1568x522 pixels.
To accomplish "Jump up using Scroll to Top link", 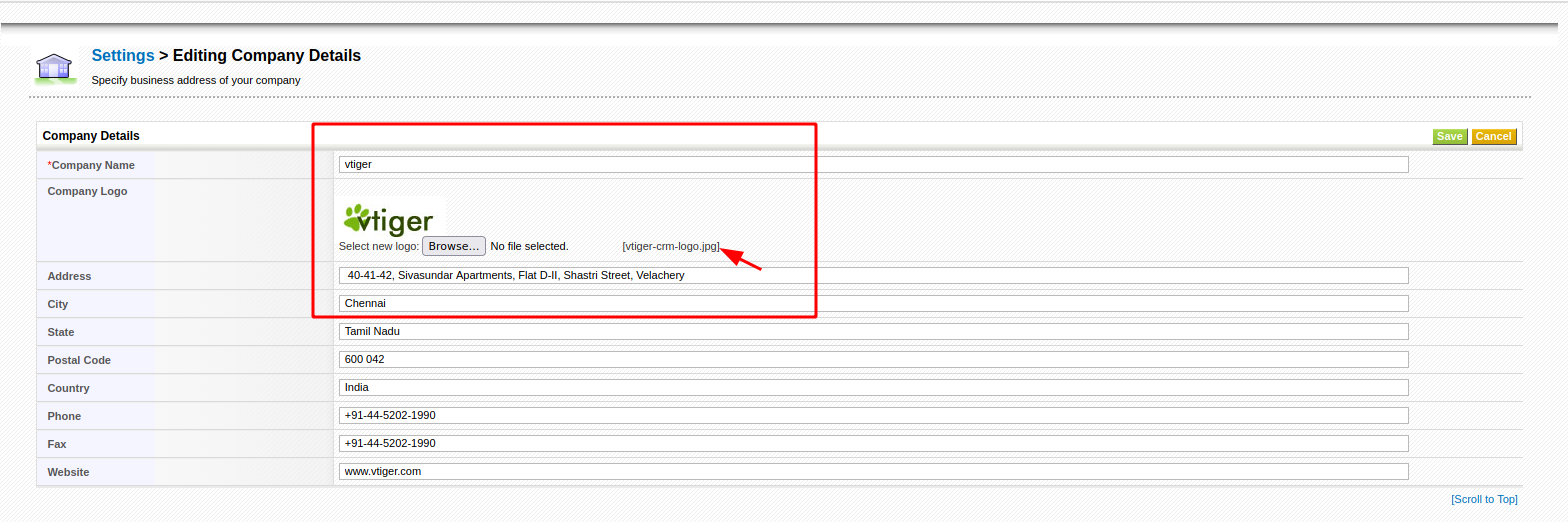I will coord(1484,499).
